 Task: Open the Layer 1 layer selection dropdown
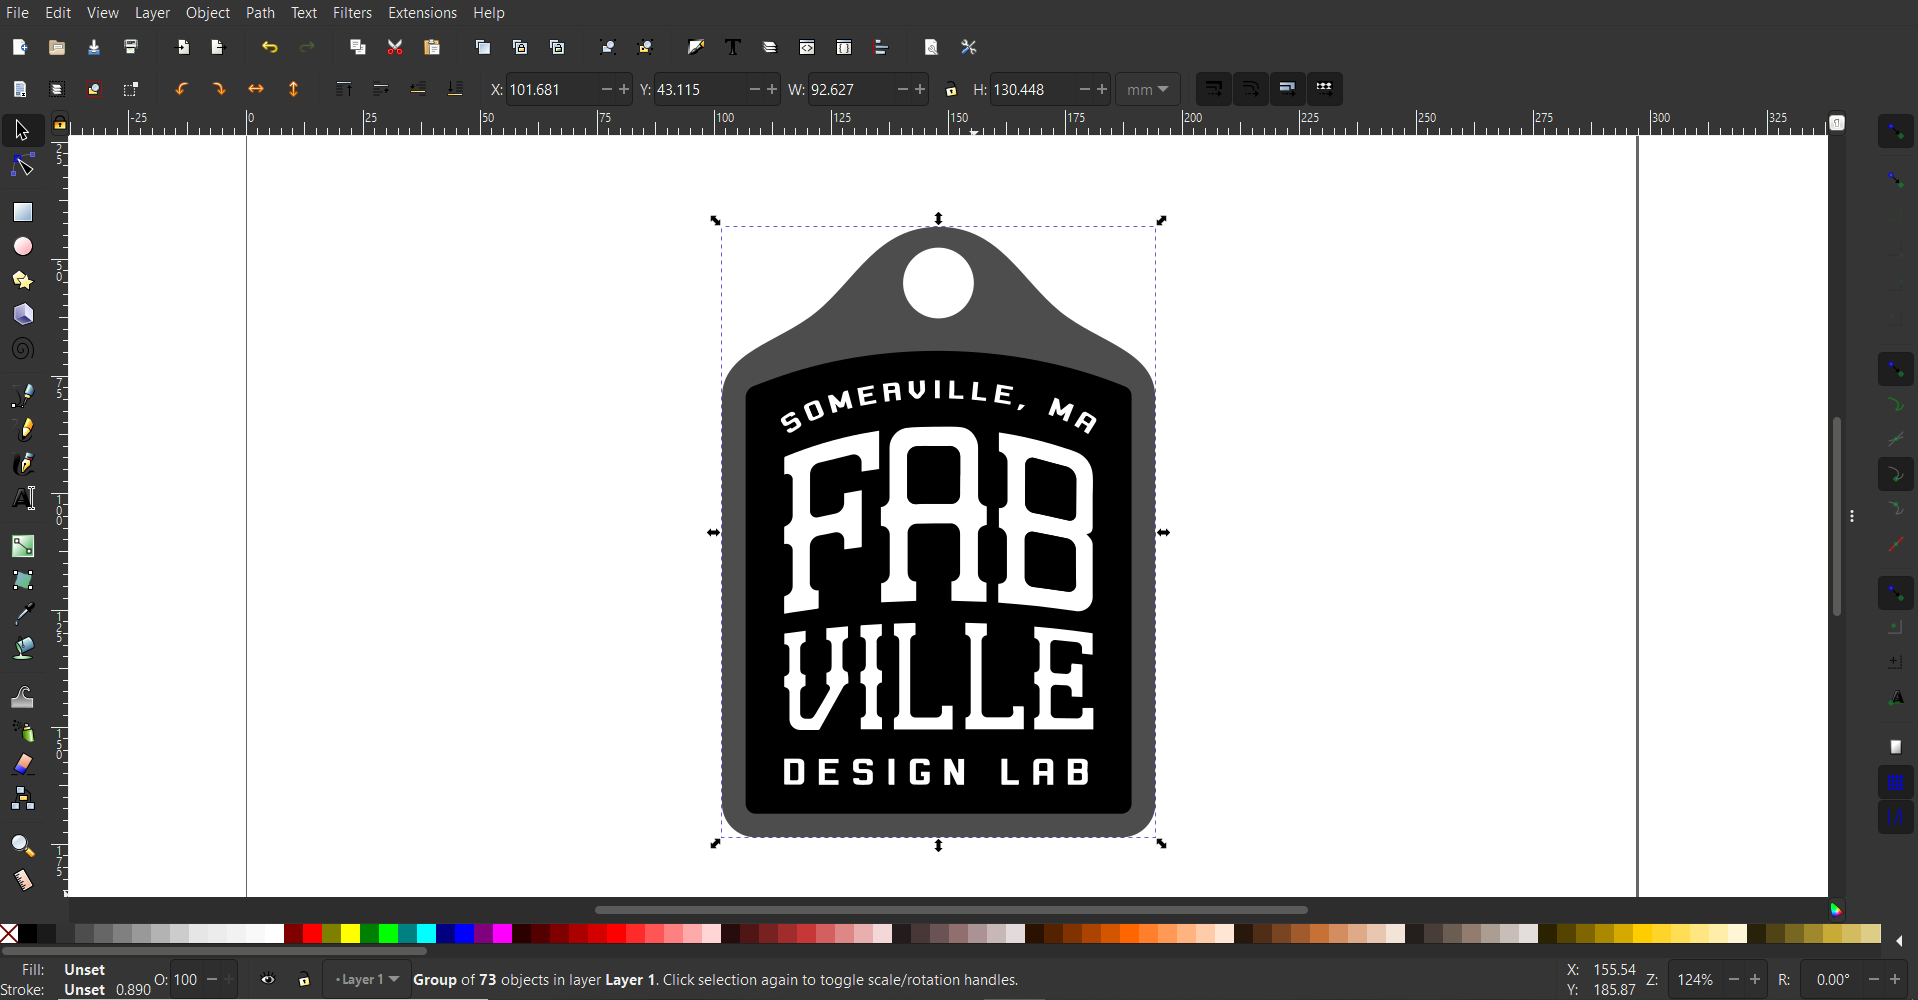(367, 980)
